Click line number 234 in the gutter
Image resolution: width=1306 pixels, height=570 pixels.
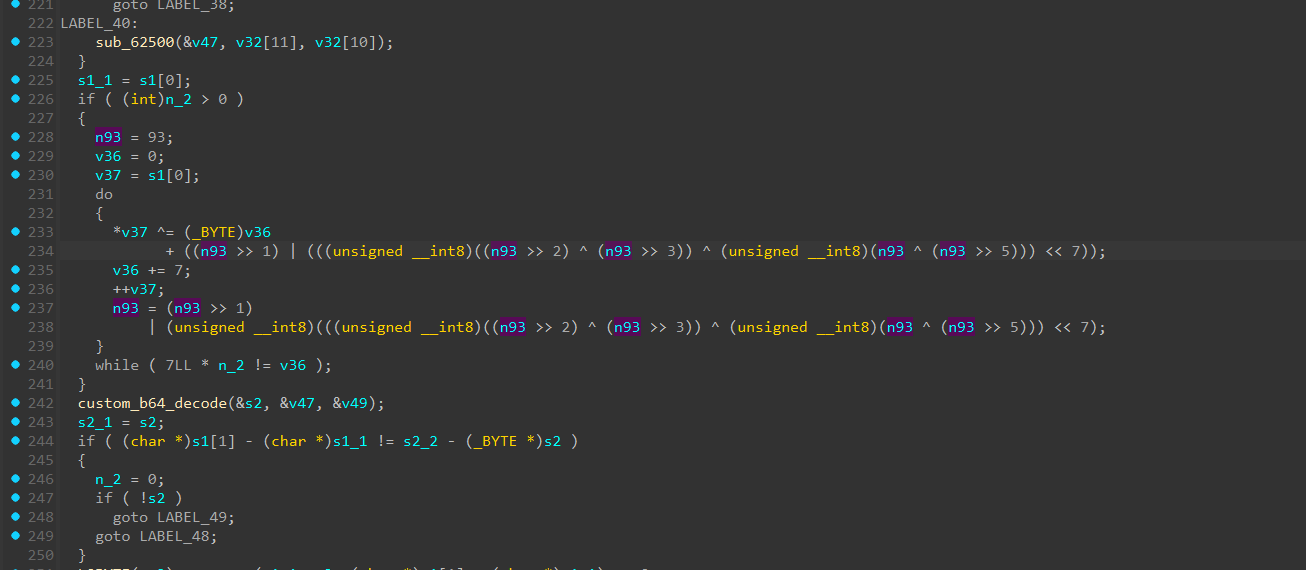41,251
